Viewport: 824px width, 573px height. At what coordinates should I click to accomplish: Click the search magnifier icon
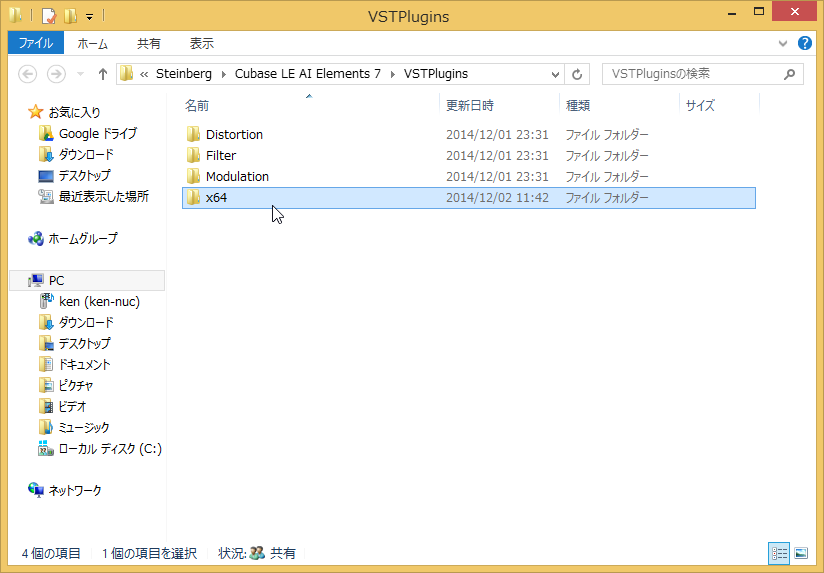tap(789, 74)
